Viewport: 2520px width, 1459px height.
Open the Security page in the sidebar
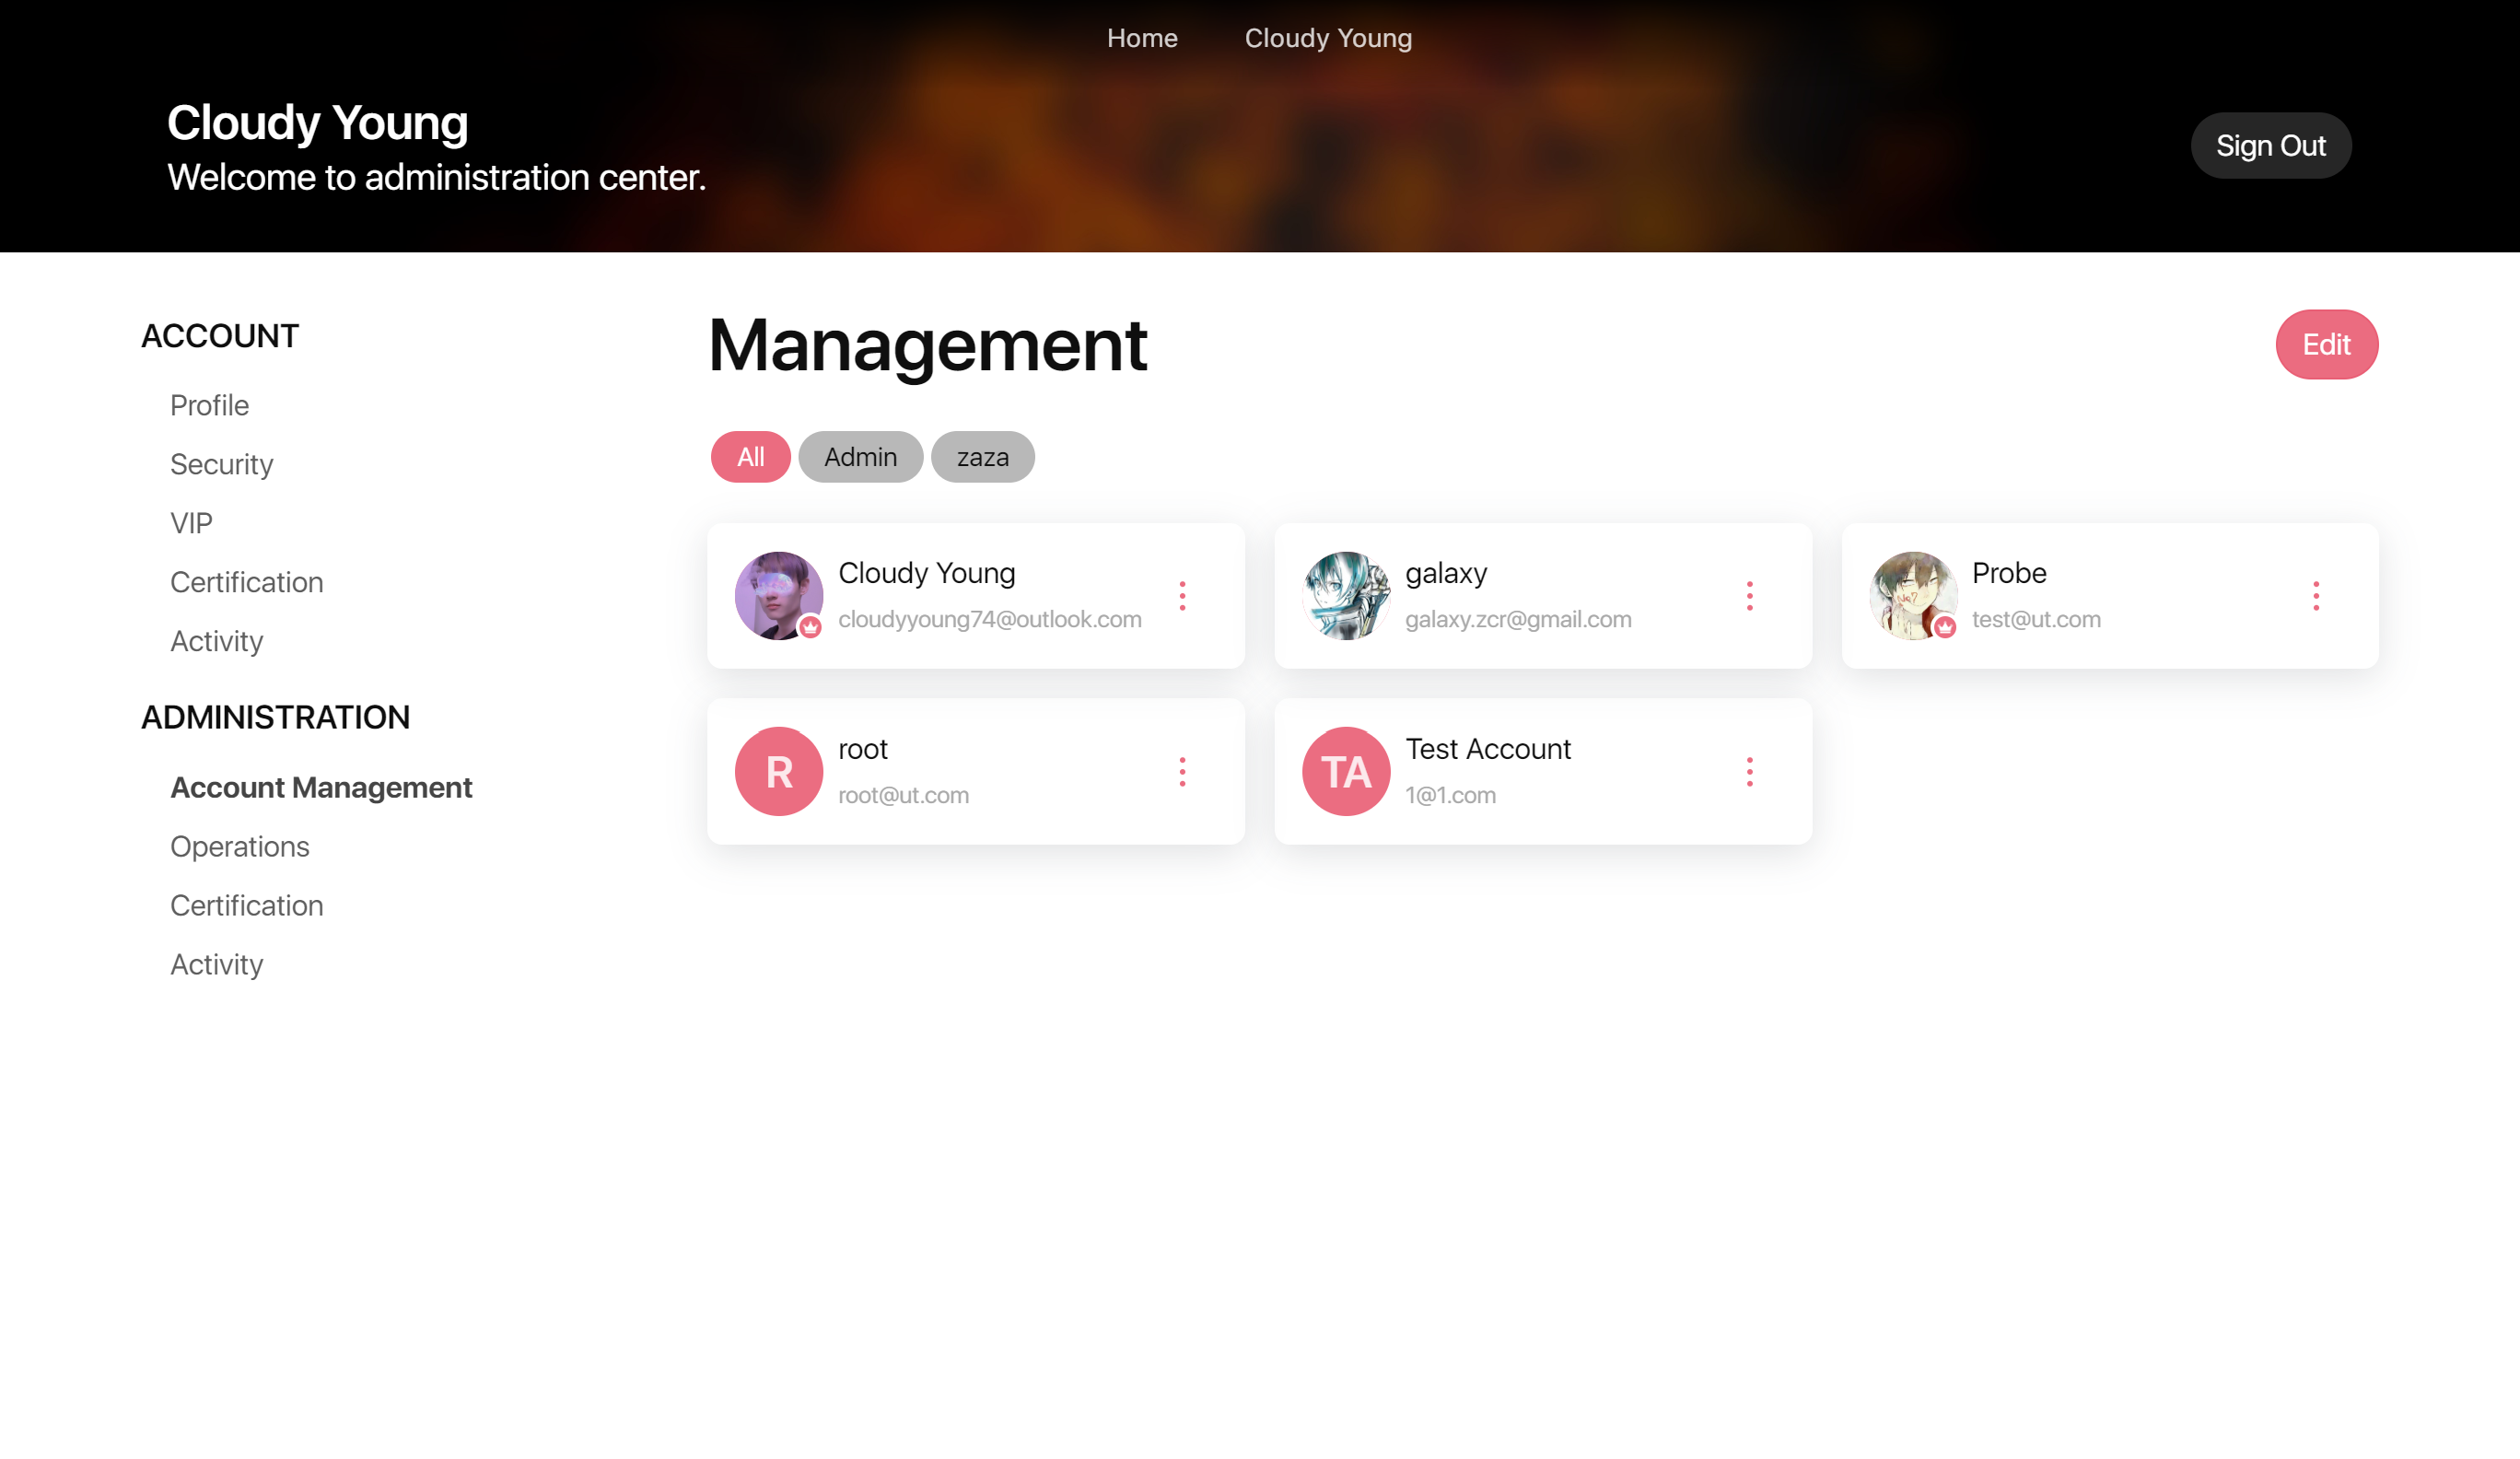[x=221, y=464]
